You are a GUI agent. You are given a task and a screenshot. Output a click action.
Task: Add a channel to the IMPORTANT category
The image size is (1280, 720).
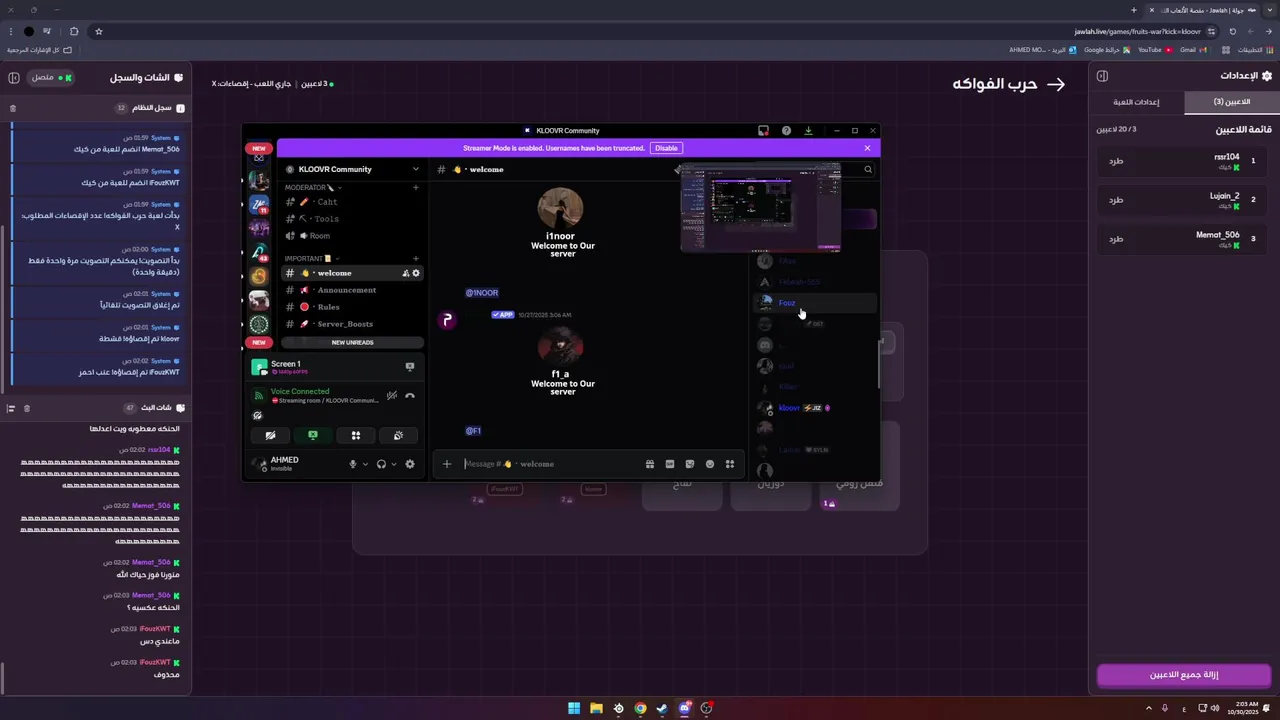(x=416, y=259)
